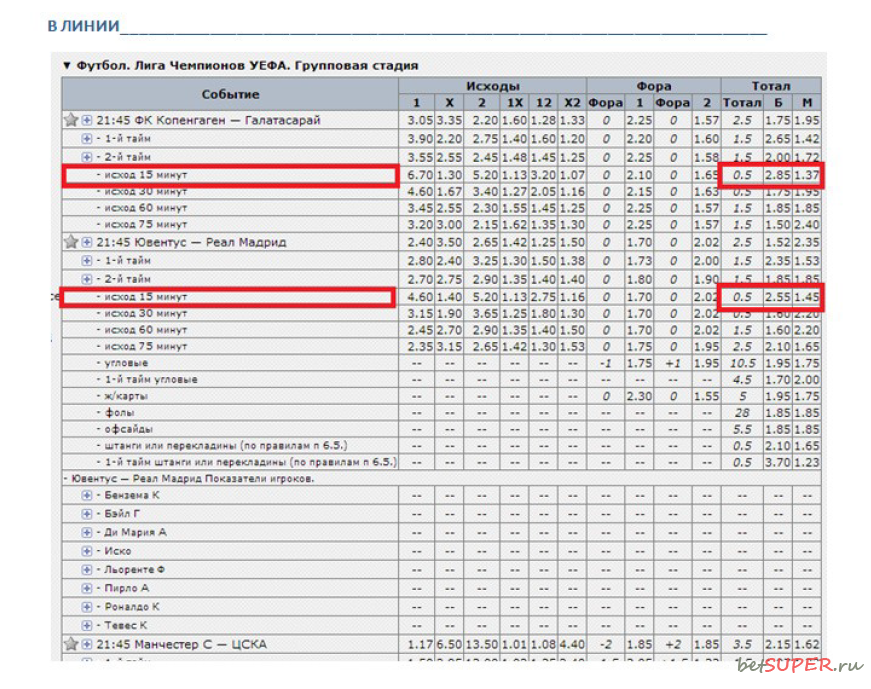The width and height of the screenshot is (871, 689).
Task: Select fouls total 28 value
Action: click(x=743, y=412)
